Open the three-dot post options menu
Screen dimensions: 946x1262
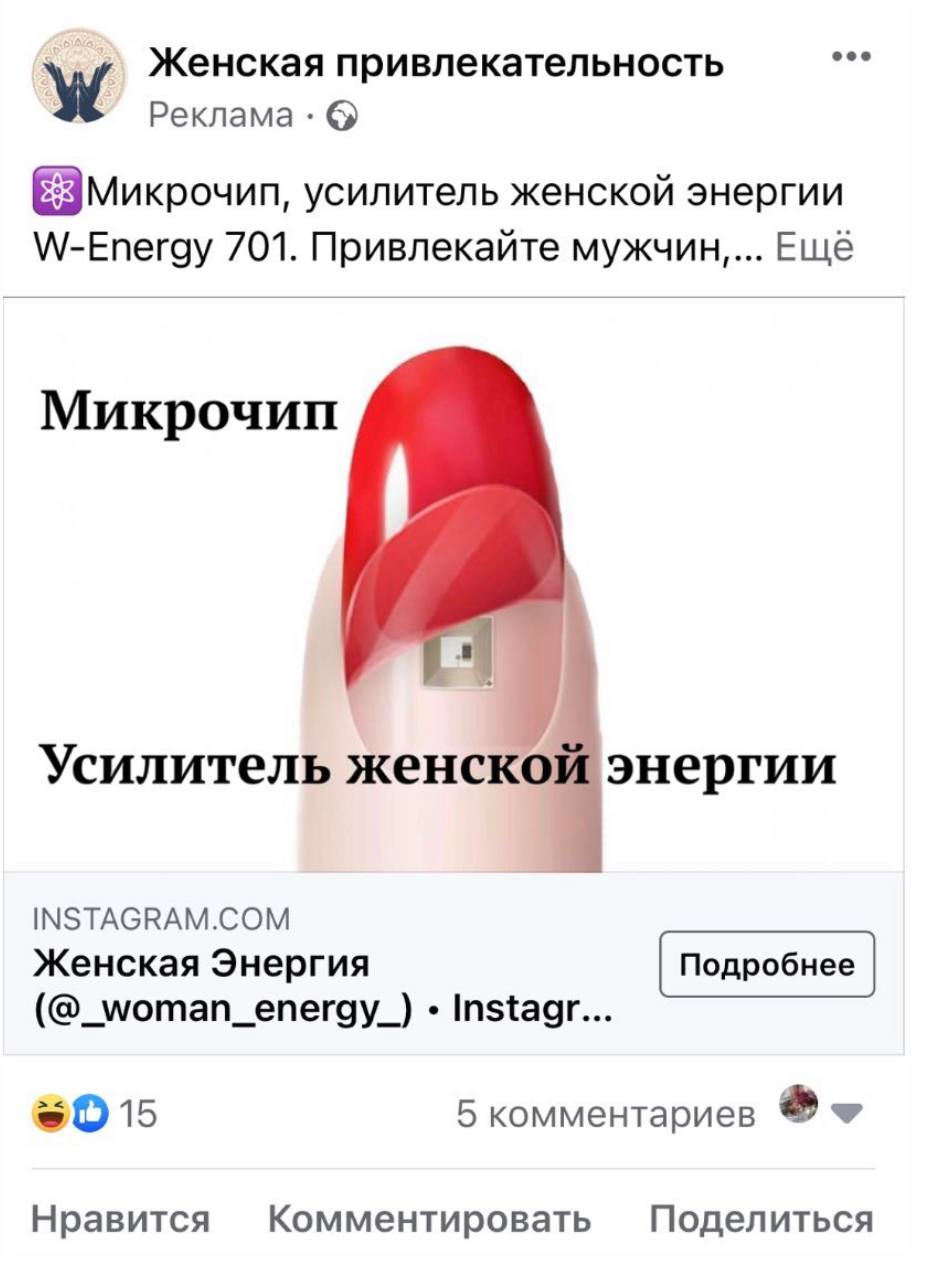(x=851, y=58)
